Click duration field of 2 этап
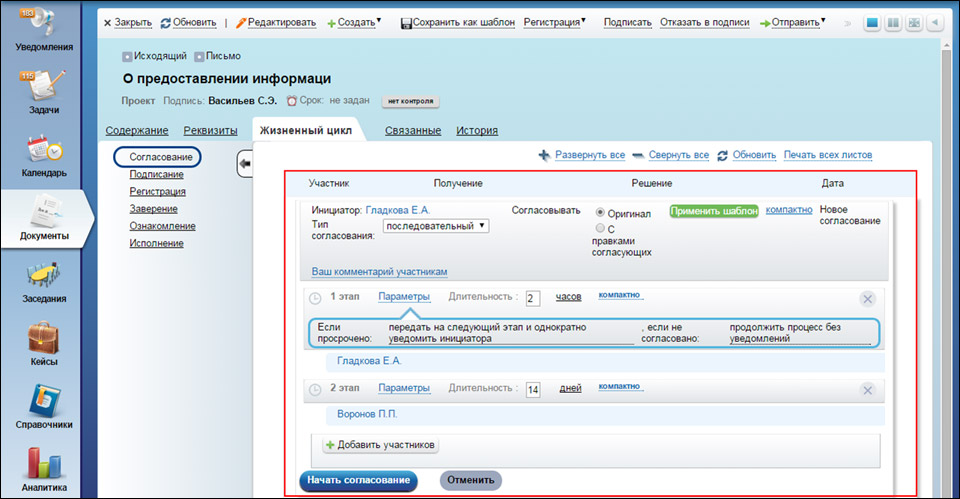This screenshot has width=960, height=499. coord(533,389)
